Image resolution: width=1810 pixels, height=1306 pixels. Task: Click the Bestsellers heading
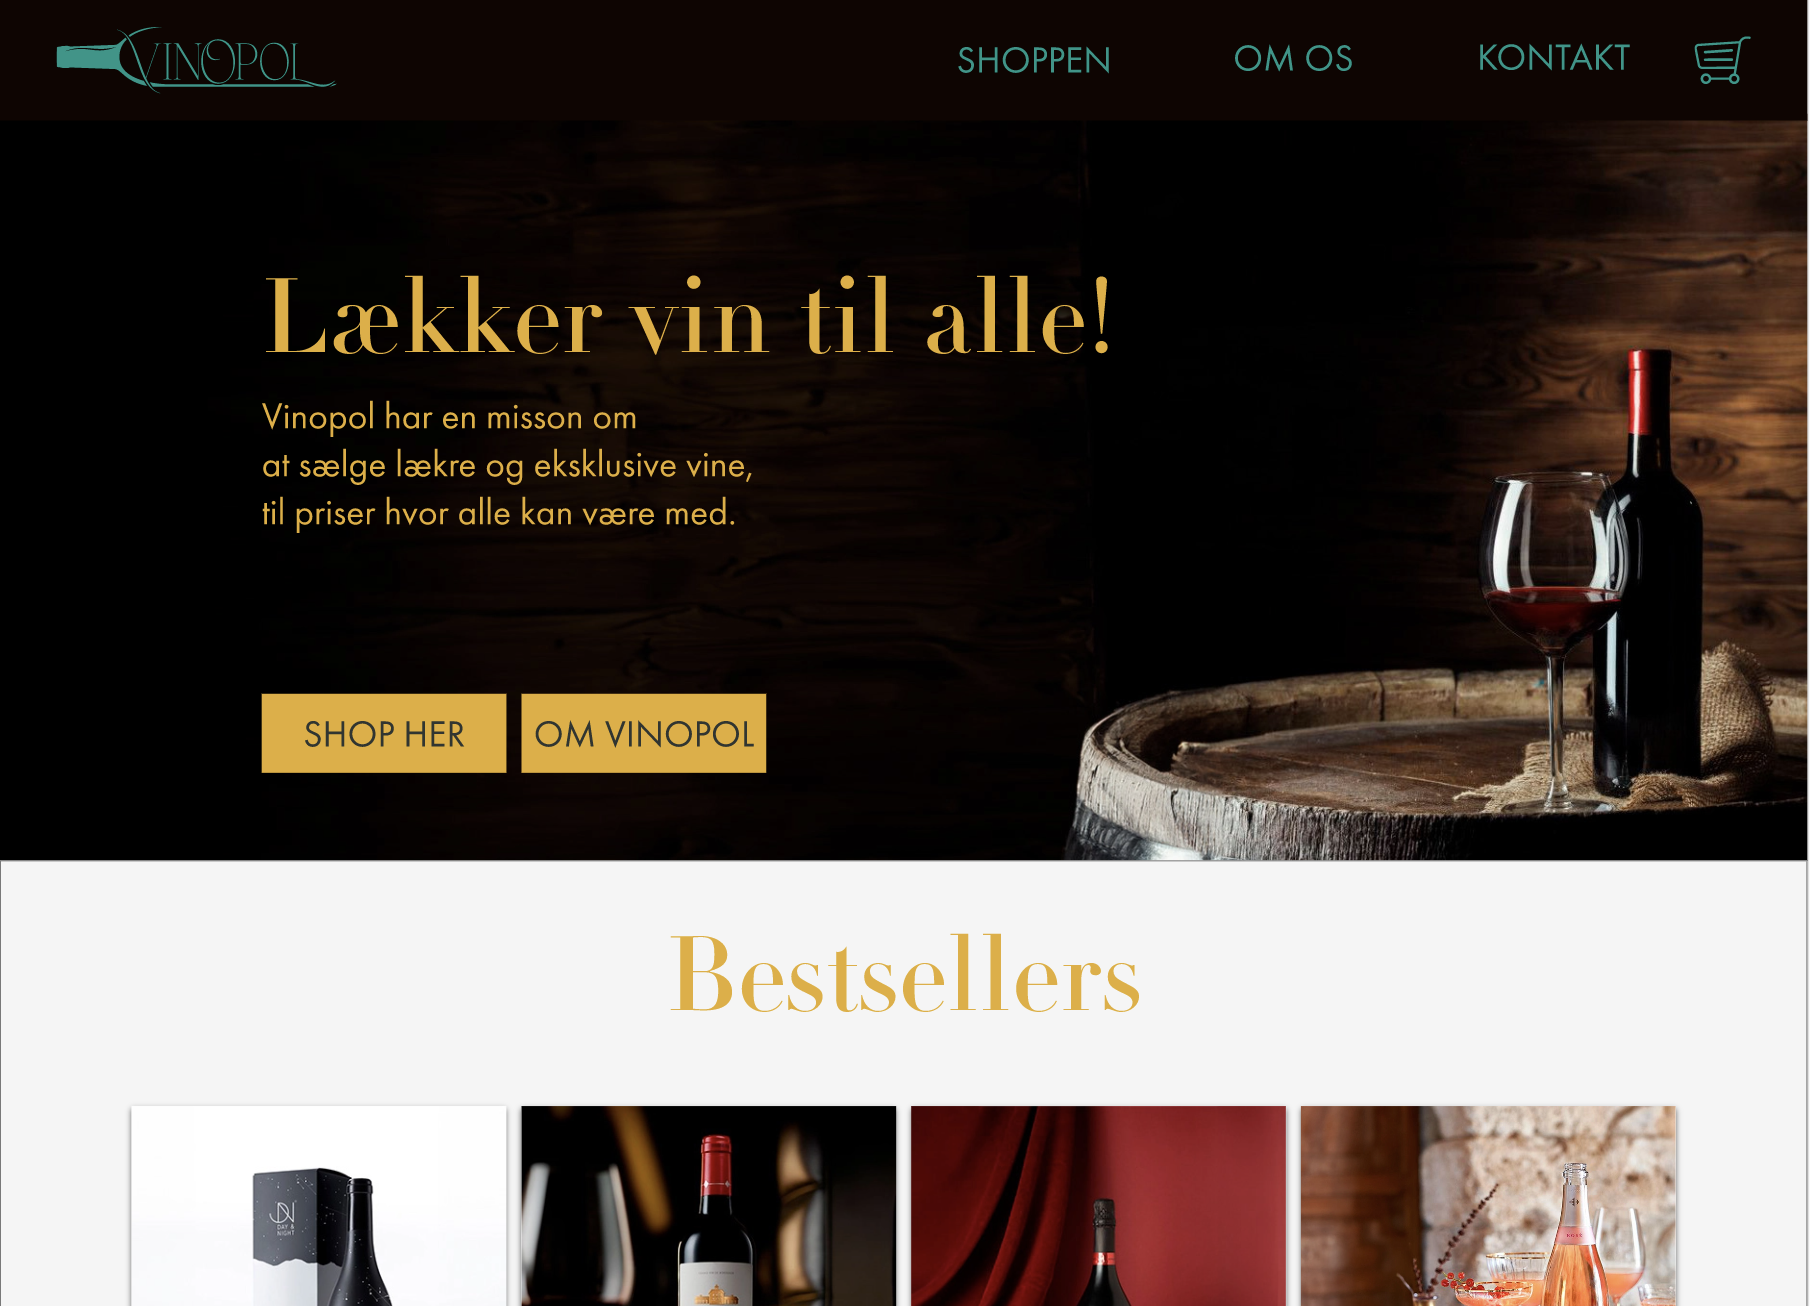(905, 974)
